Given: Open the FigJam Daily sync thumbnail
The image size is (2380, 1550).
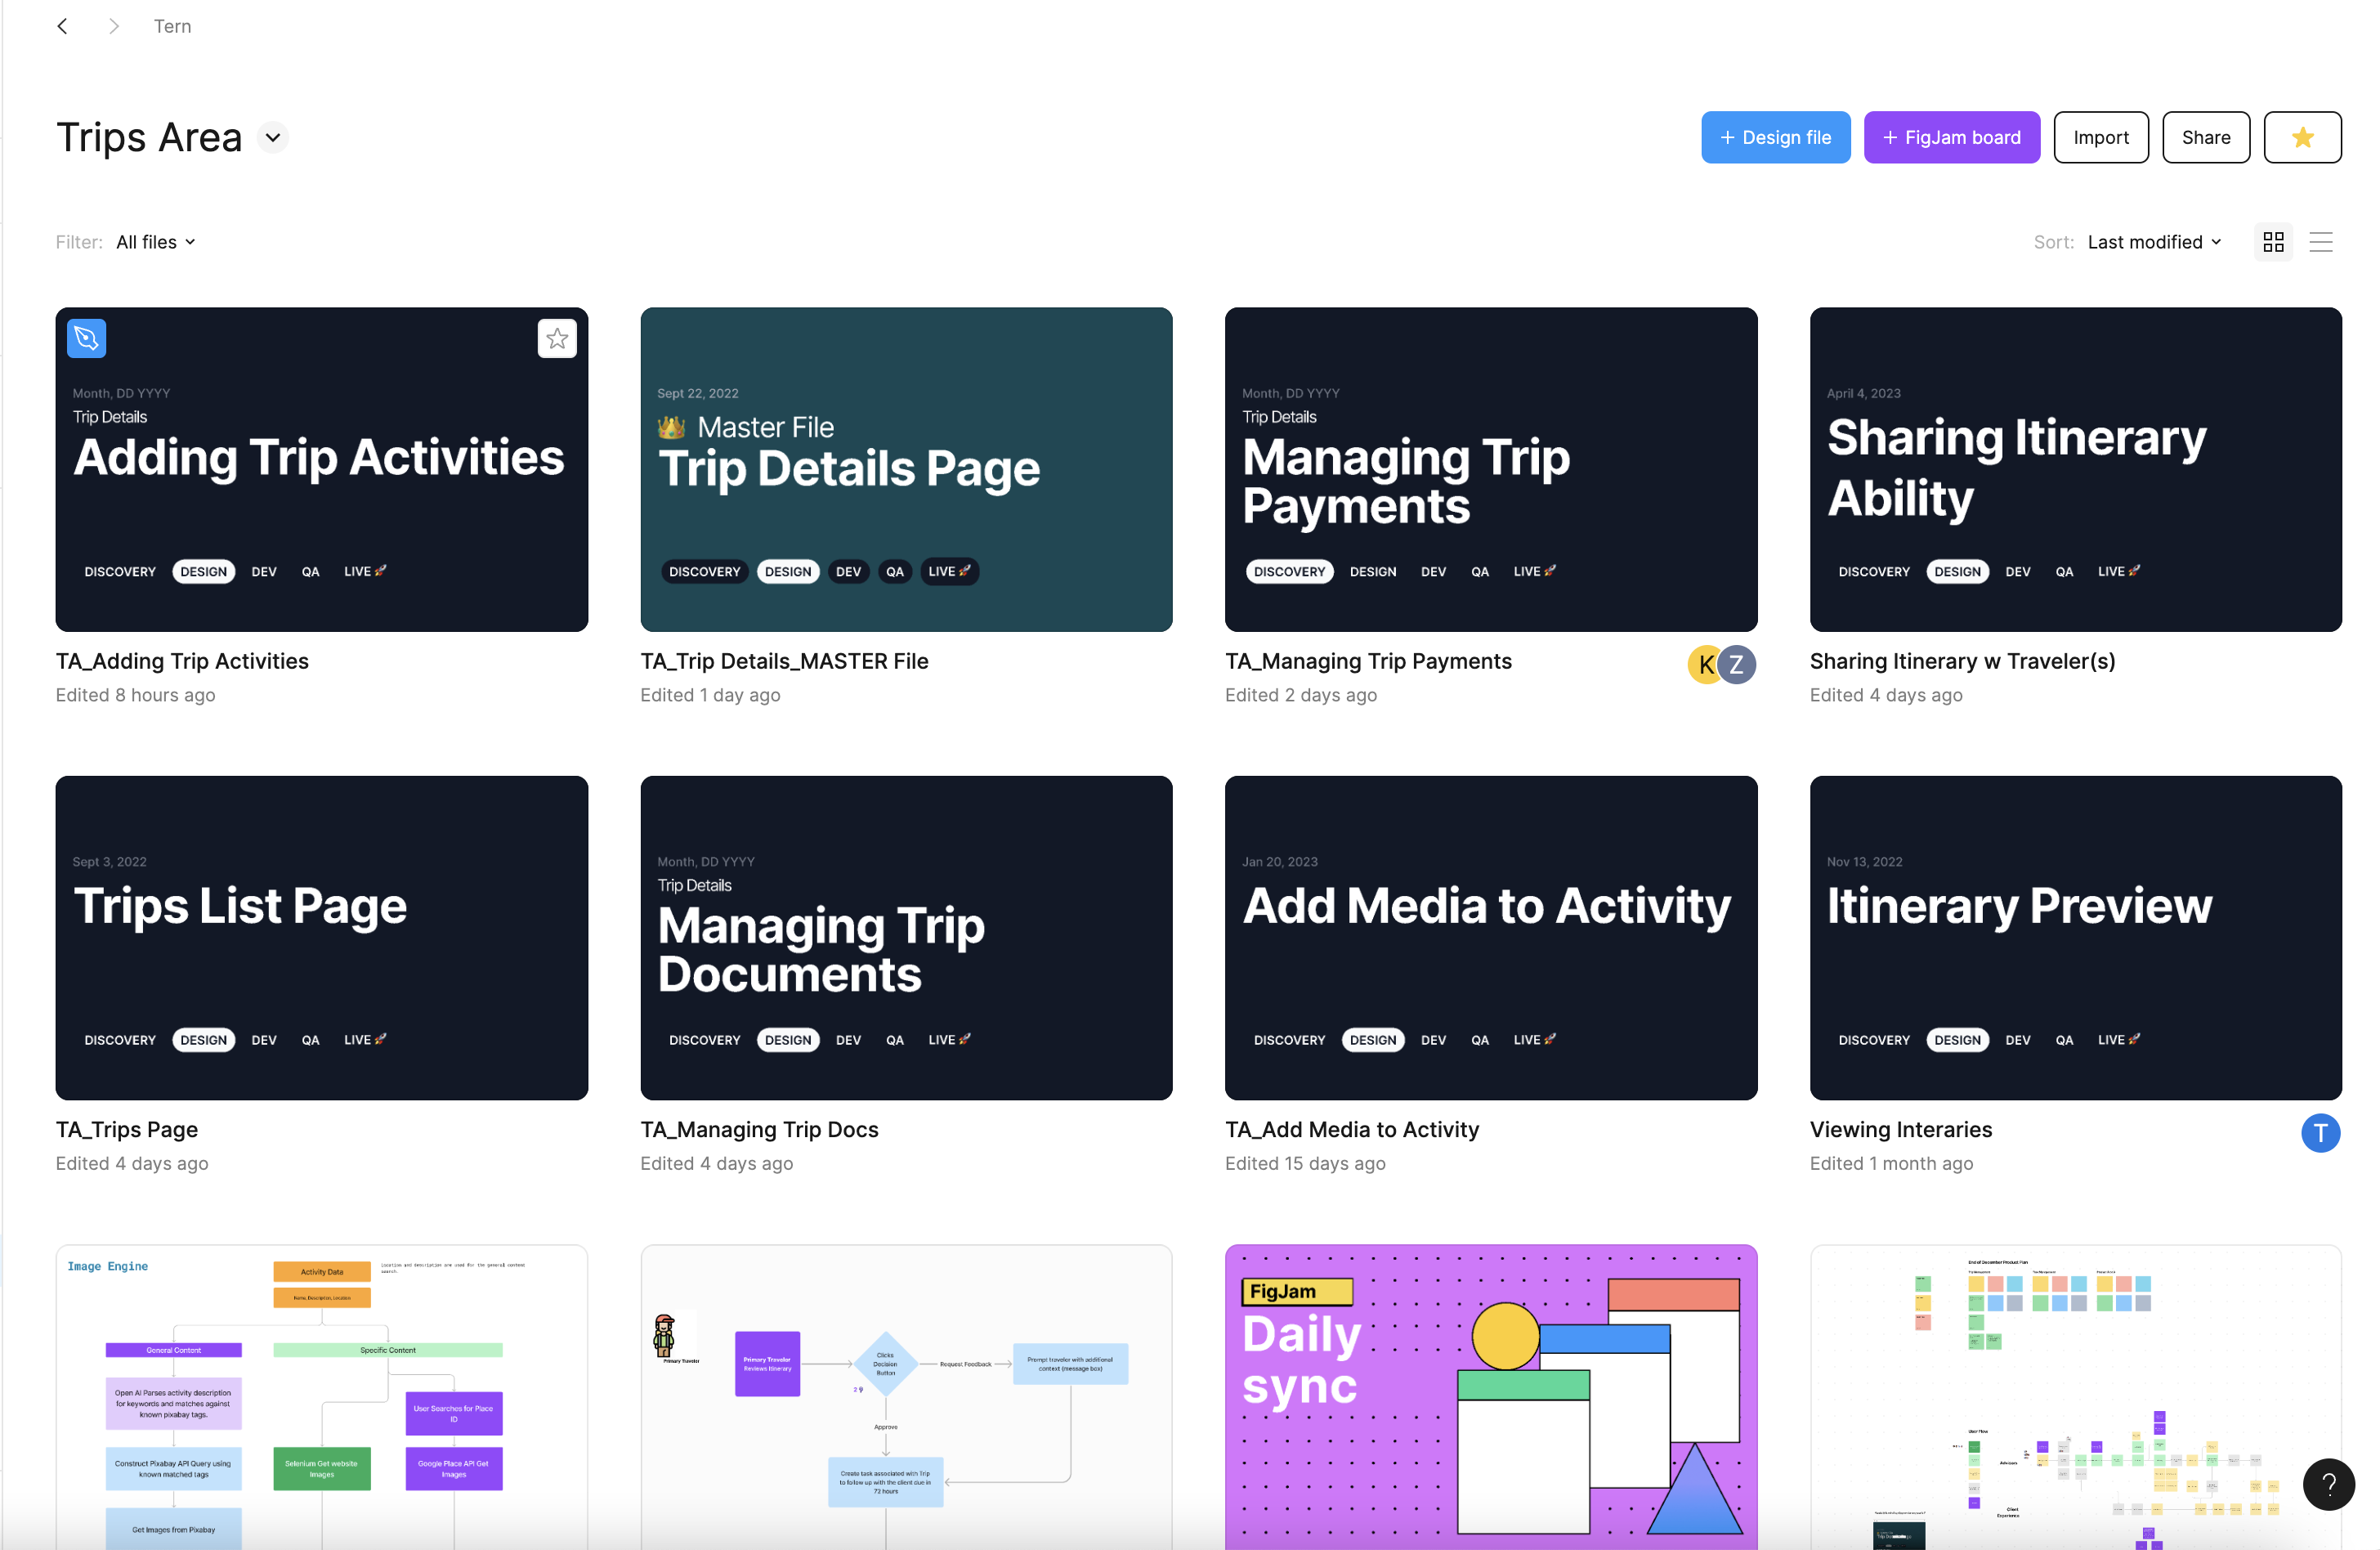Looking at the screenshot, I should [1490, 1397].
